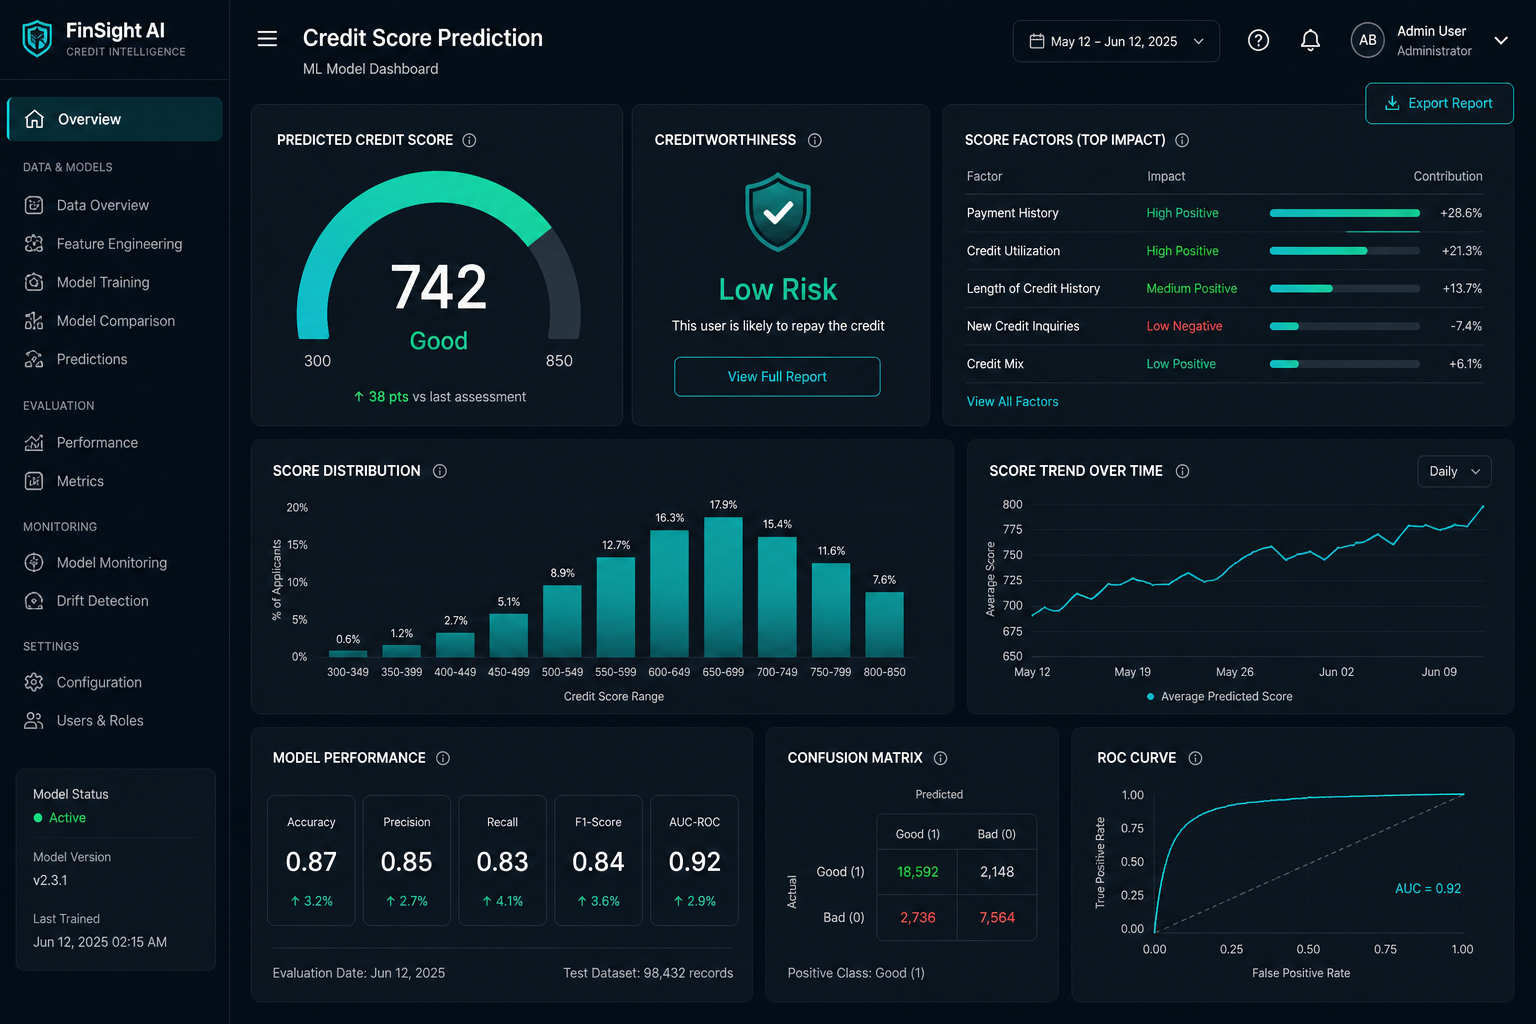The width and height of the screenshot is (1536, 1024).
Task: Open the Daily interval dropdown
Action: [x=1454, y=471]
